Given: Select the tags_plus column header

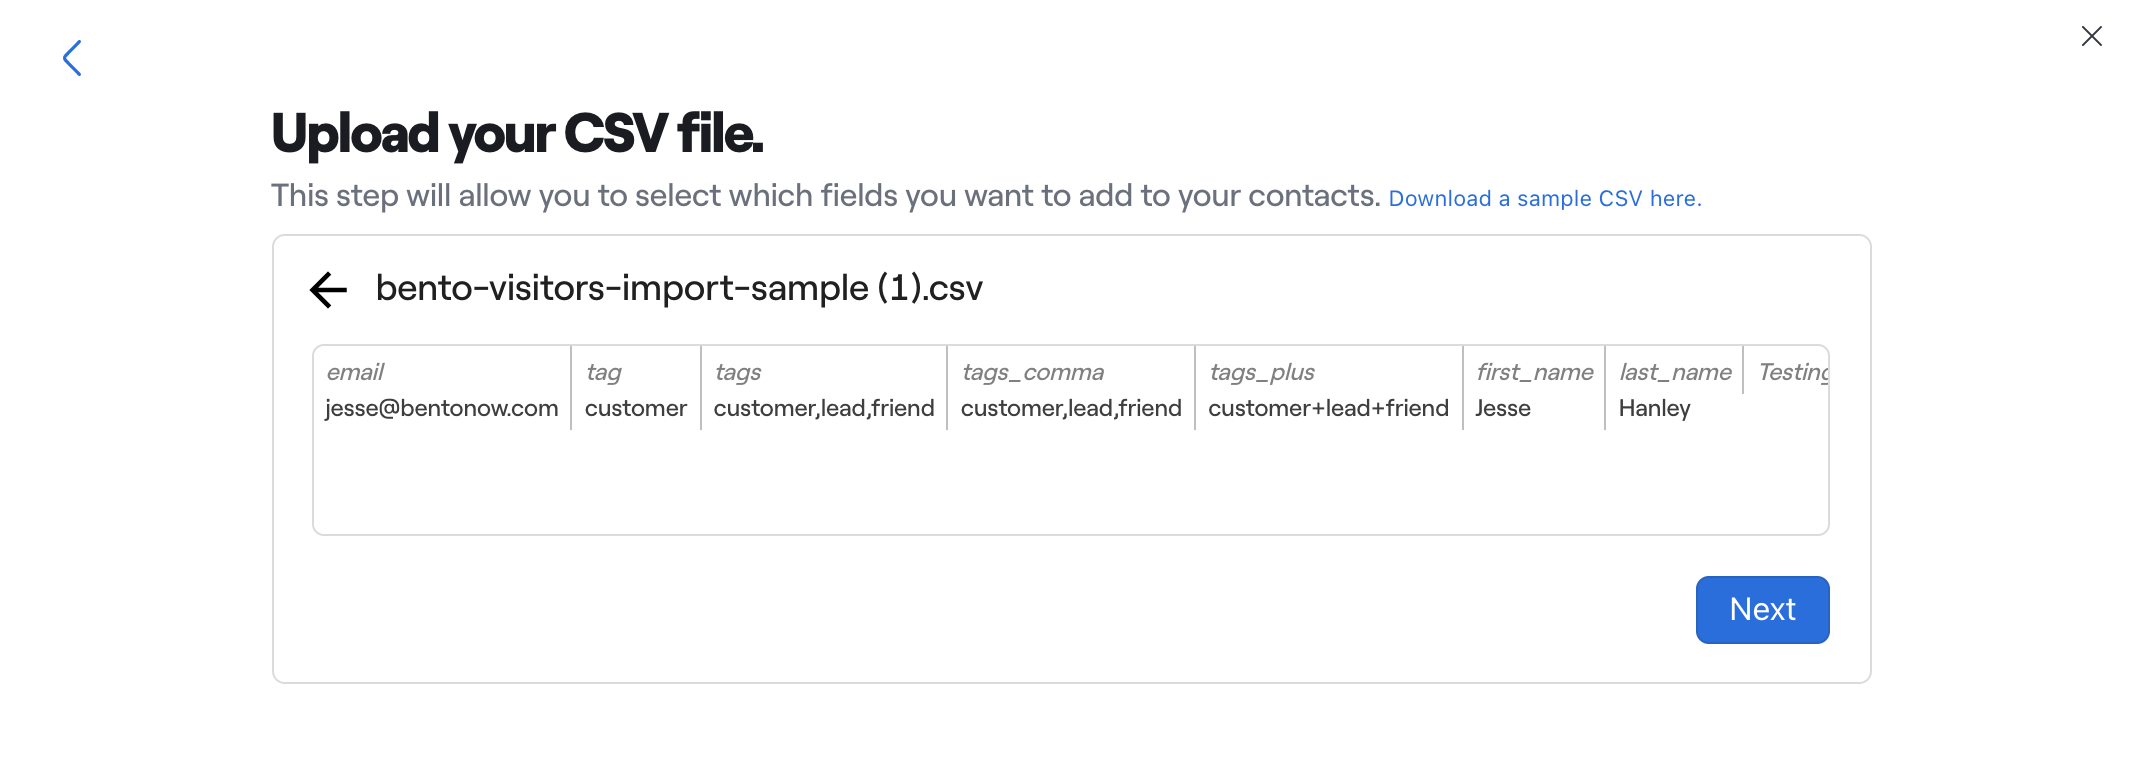Looking at the screenshot, I should [x=1262, y=372].
